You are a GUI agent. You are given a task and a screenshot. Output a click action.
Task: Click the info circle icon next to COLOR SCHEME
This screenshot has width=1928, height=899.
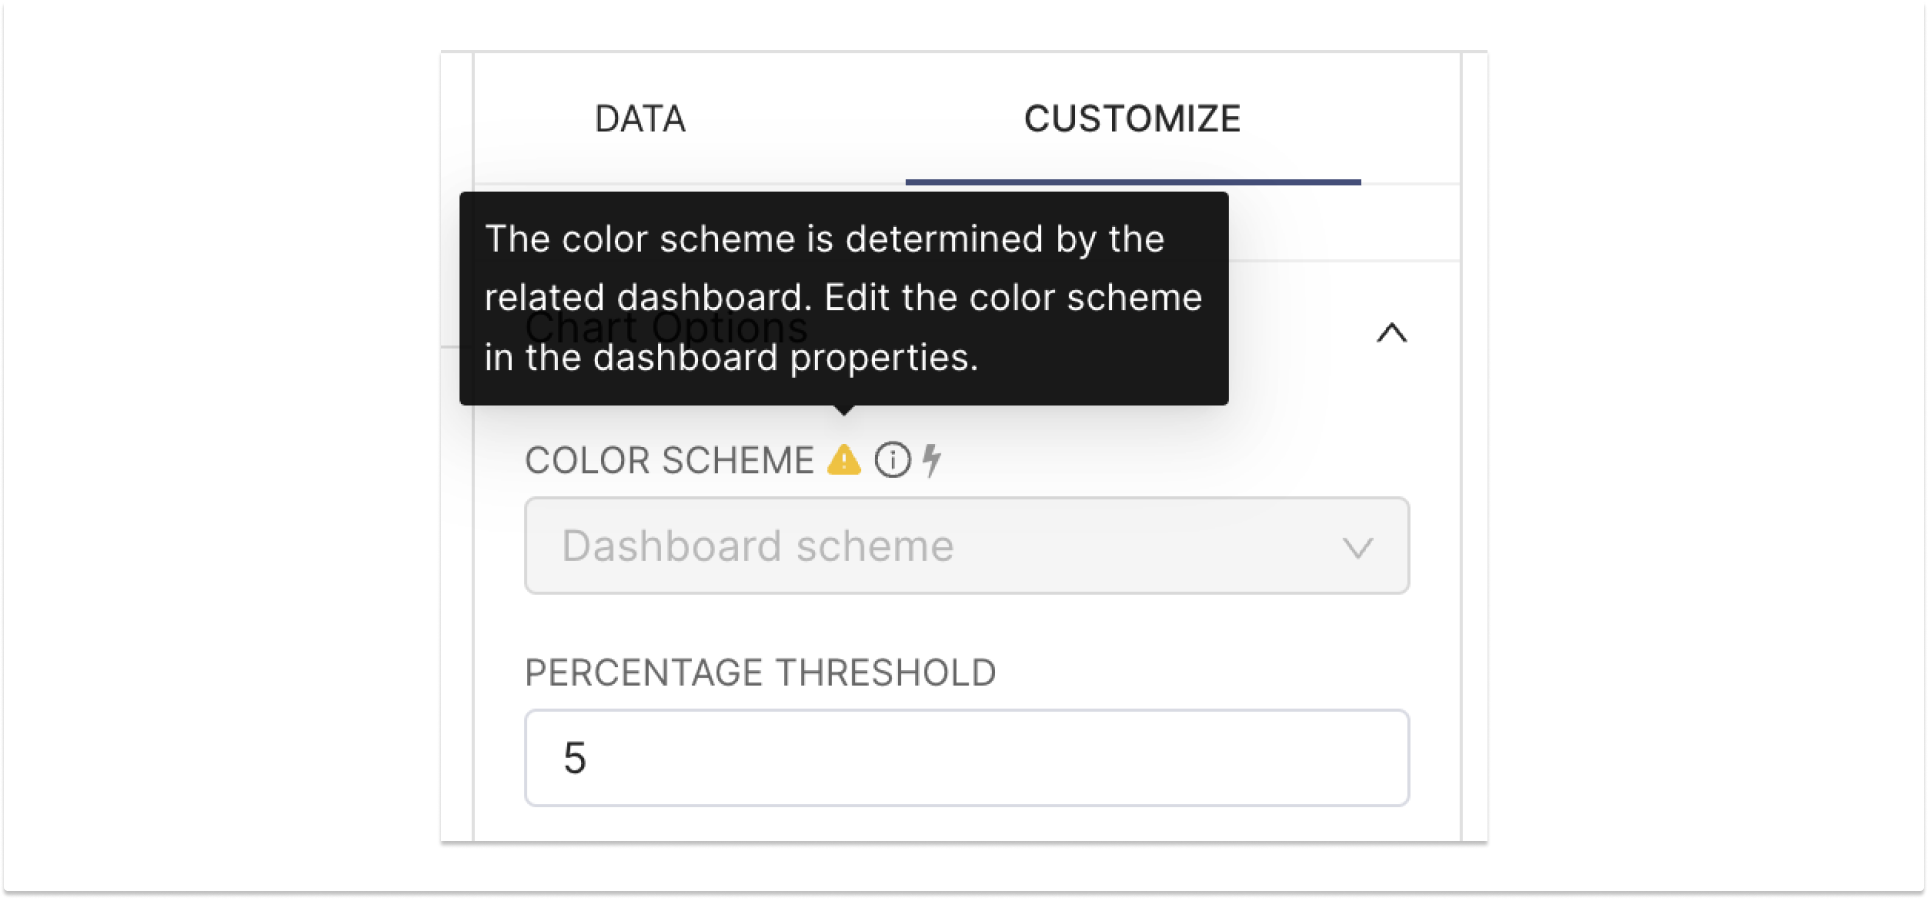click(893, 461)
